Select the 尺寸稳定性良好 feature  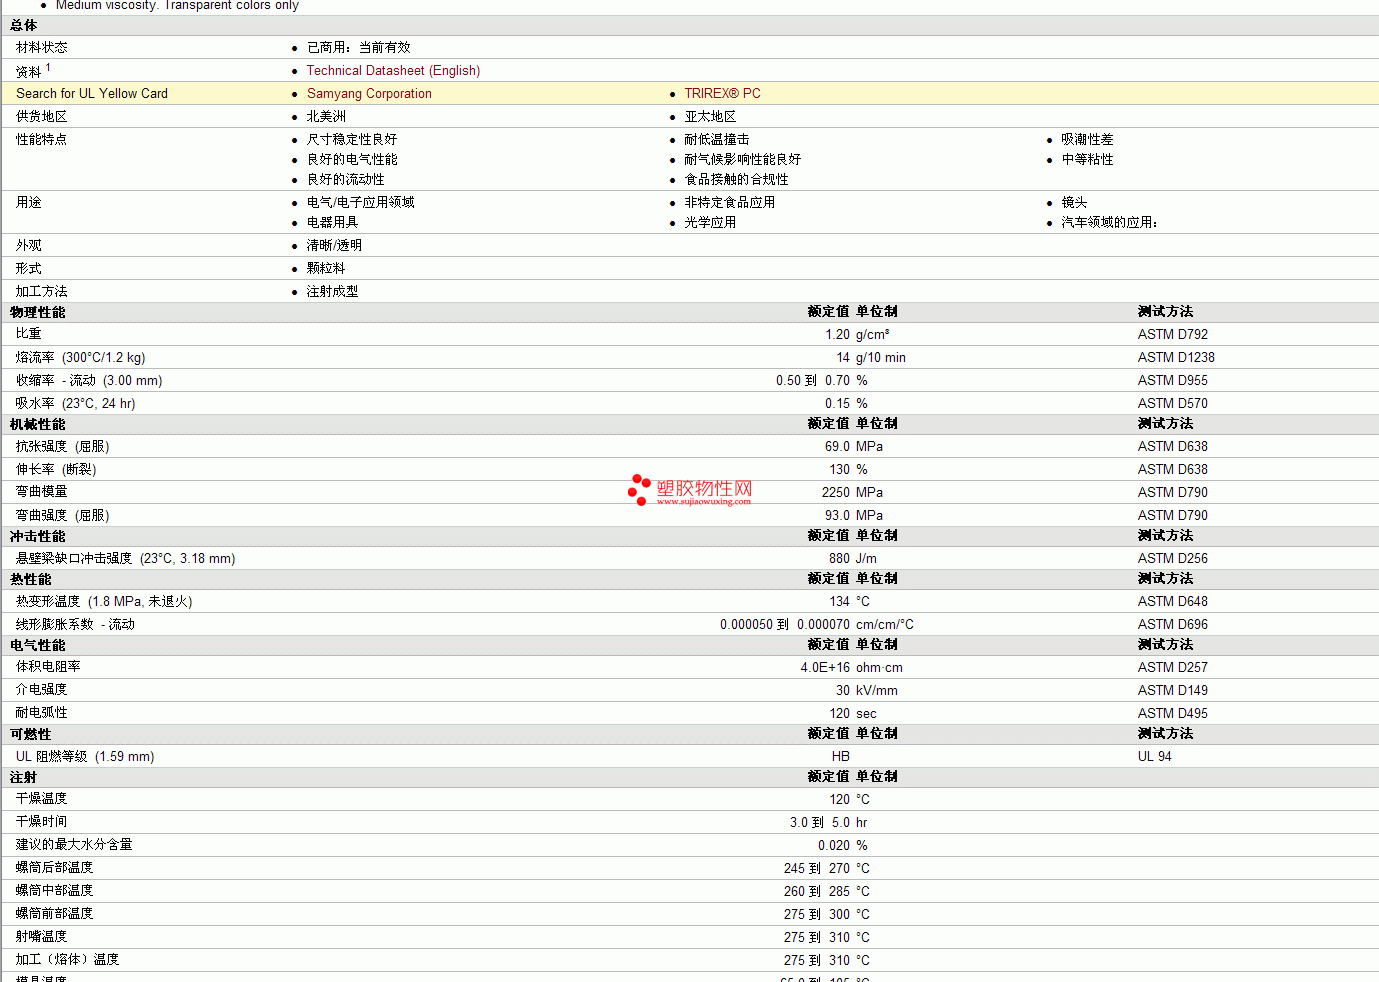(x=352, y=140)
